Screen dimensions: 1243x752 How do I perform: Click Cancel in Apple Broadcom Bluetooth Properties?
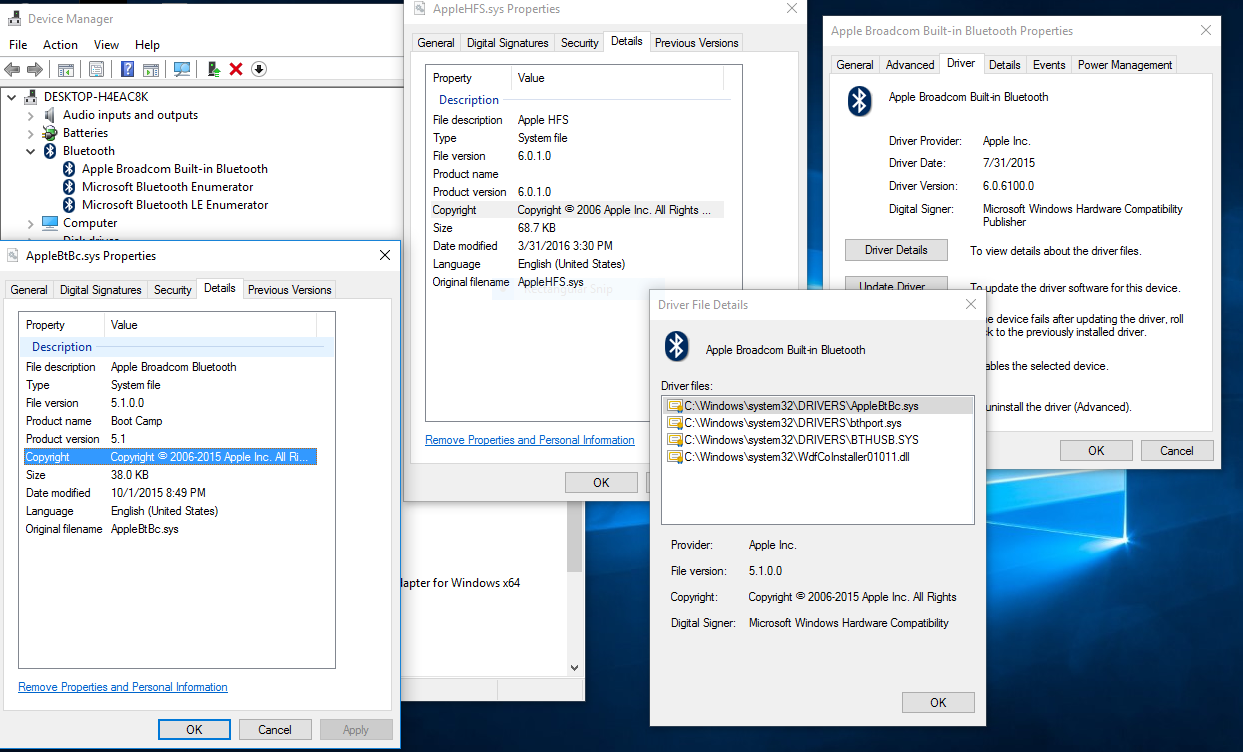click(1177, 451)
